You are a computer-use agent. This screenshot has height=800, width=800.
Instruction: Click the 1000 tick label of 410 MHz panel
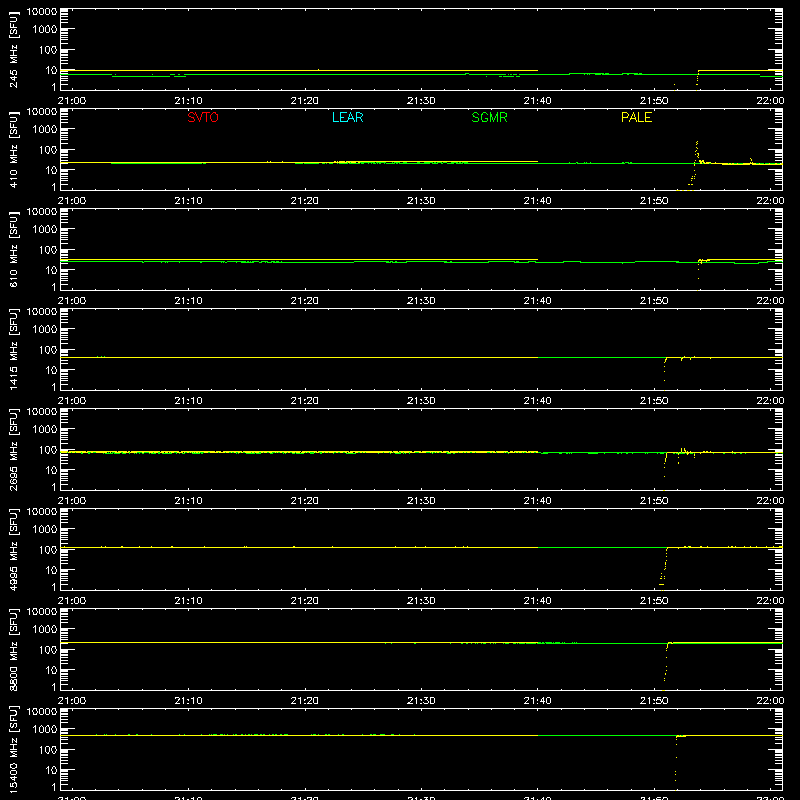(45, 130)
